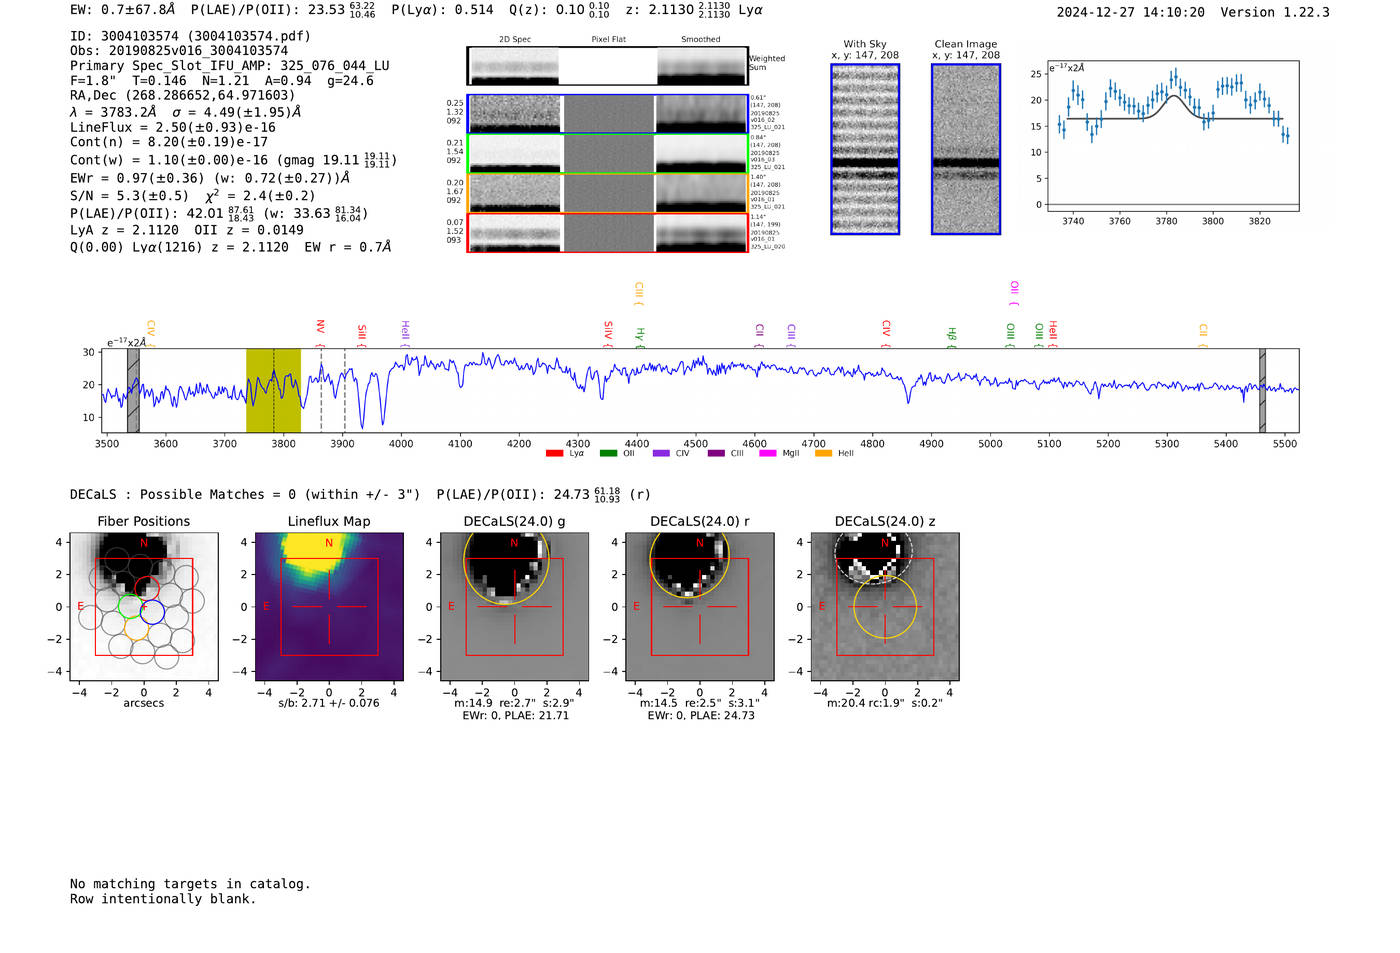Open the DECaLS(24.0) r image
1400x953 pixels.
tap(700, 606)
